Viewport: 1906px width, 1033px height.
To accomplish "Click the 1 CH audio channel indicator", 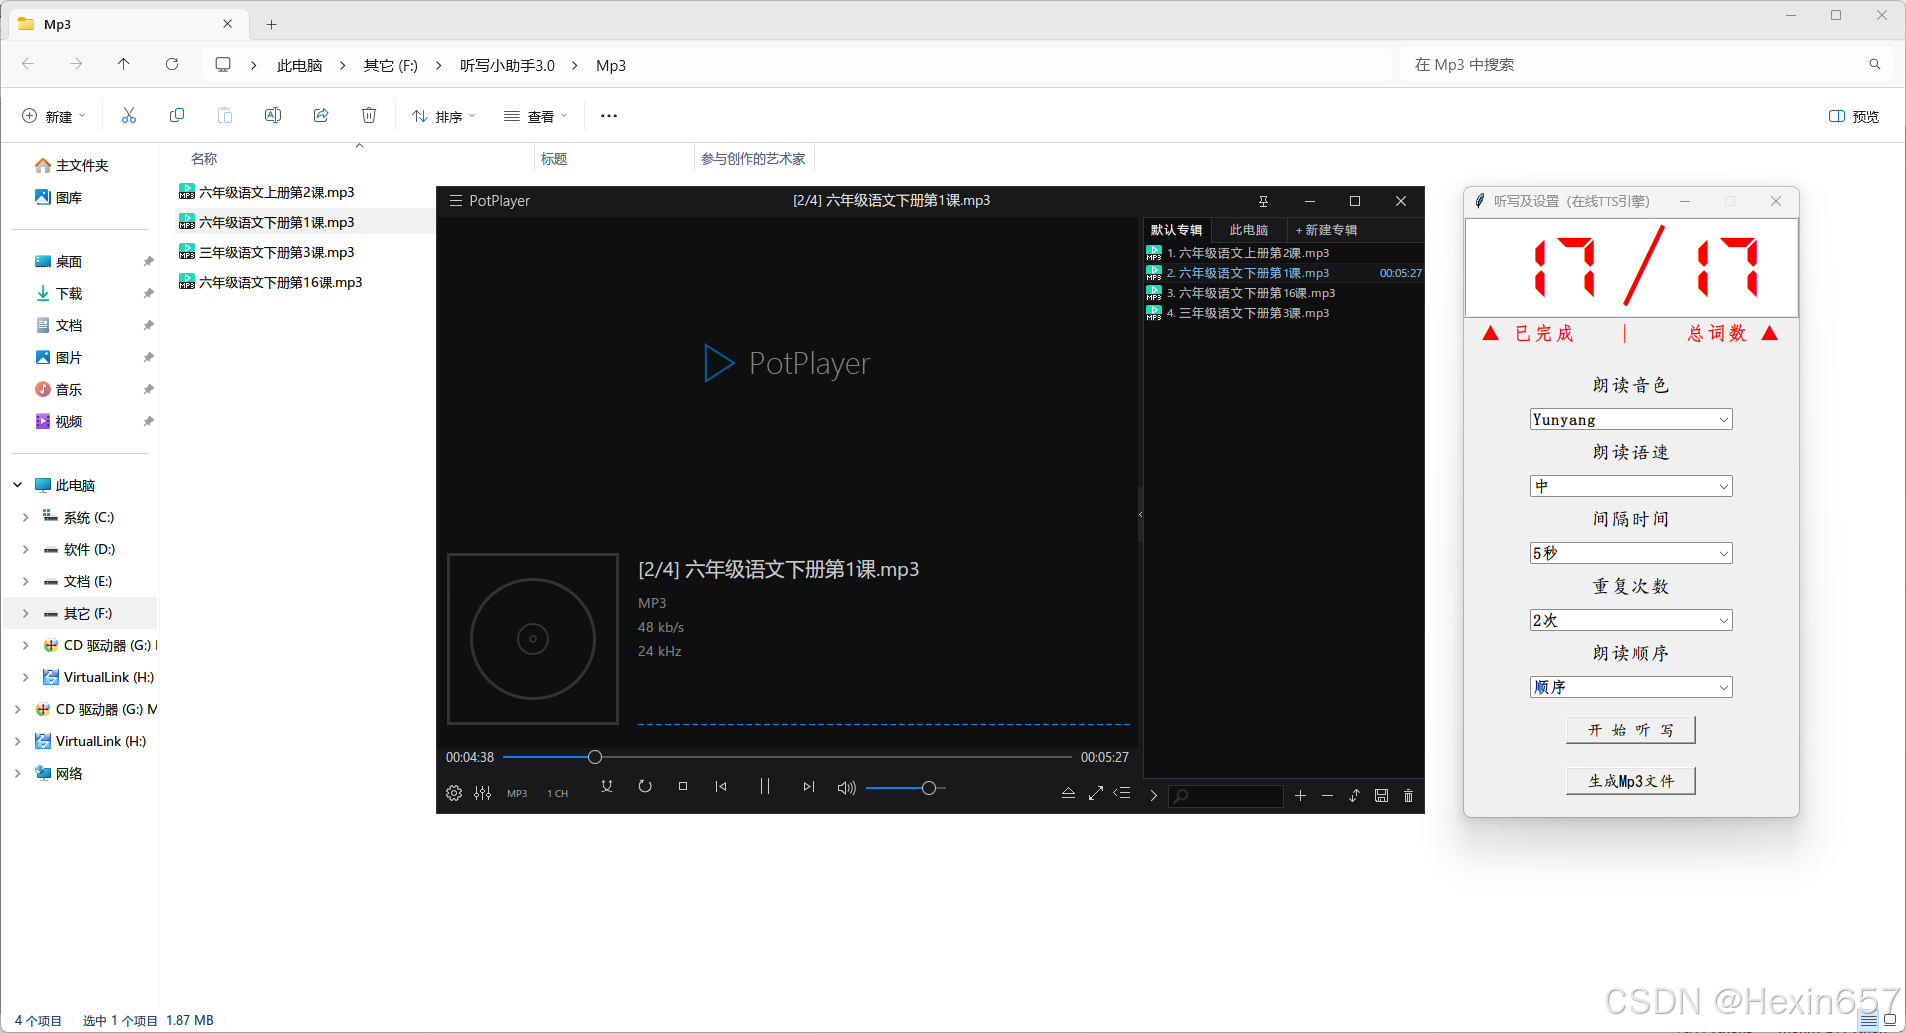I will [x=557, y=794].
